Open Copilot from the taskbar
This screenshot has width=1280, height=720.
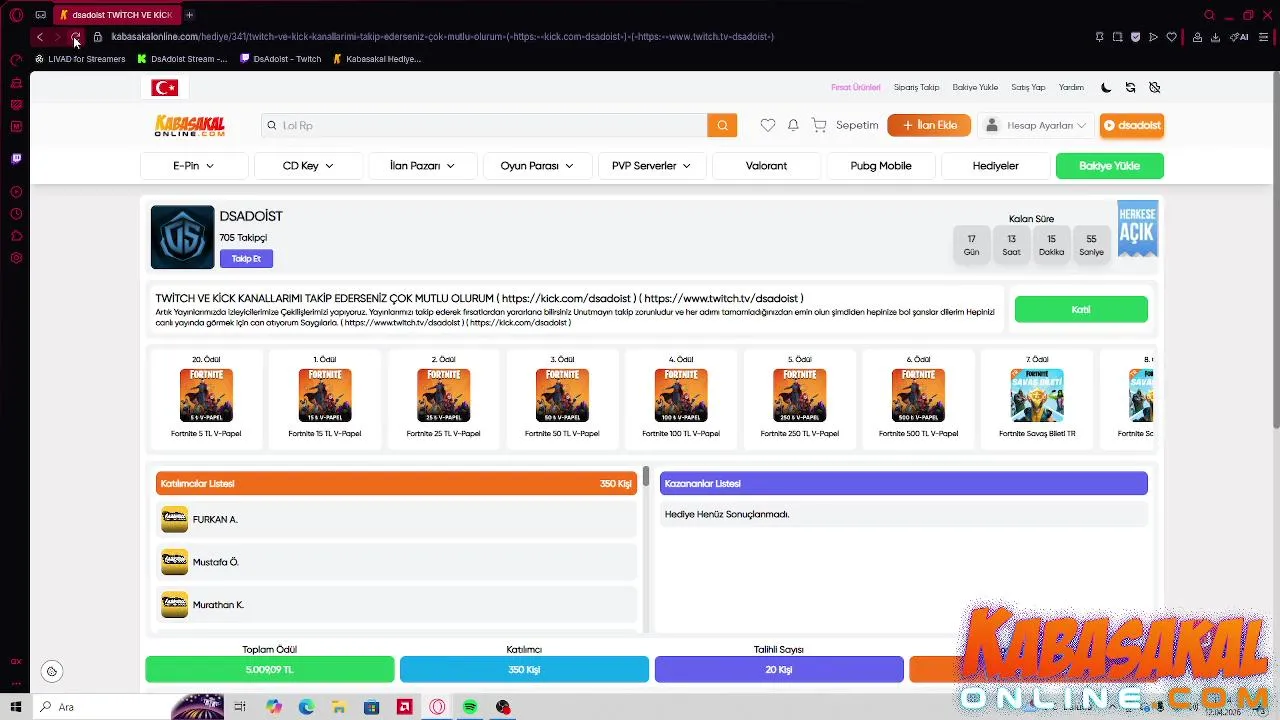[x=274, y=707]
